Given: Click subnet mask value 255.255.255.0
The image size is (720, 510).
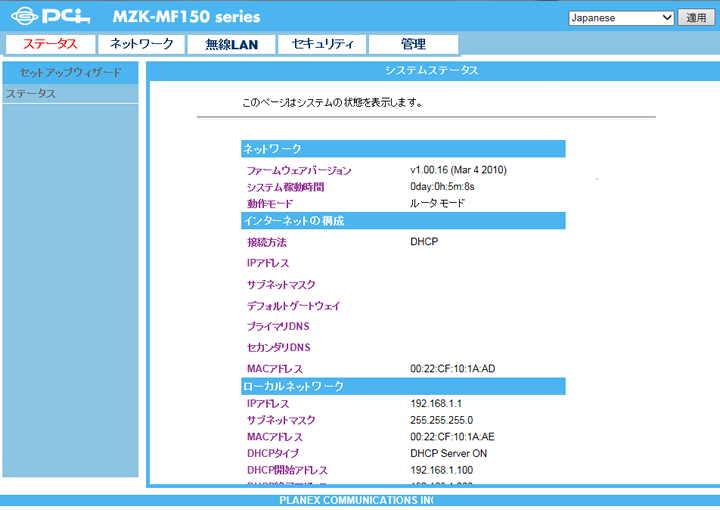Looking at the screenshot, I should 442,420.
